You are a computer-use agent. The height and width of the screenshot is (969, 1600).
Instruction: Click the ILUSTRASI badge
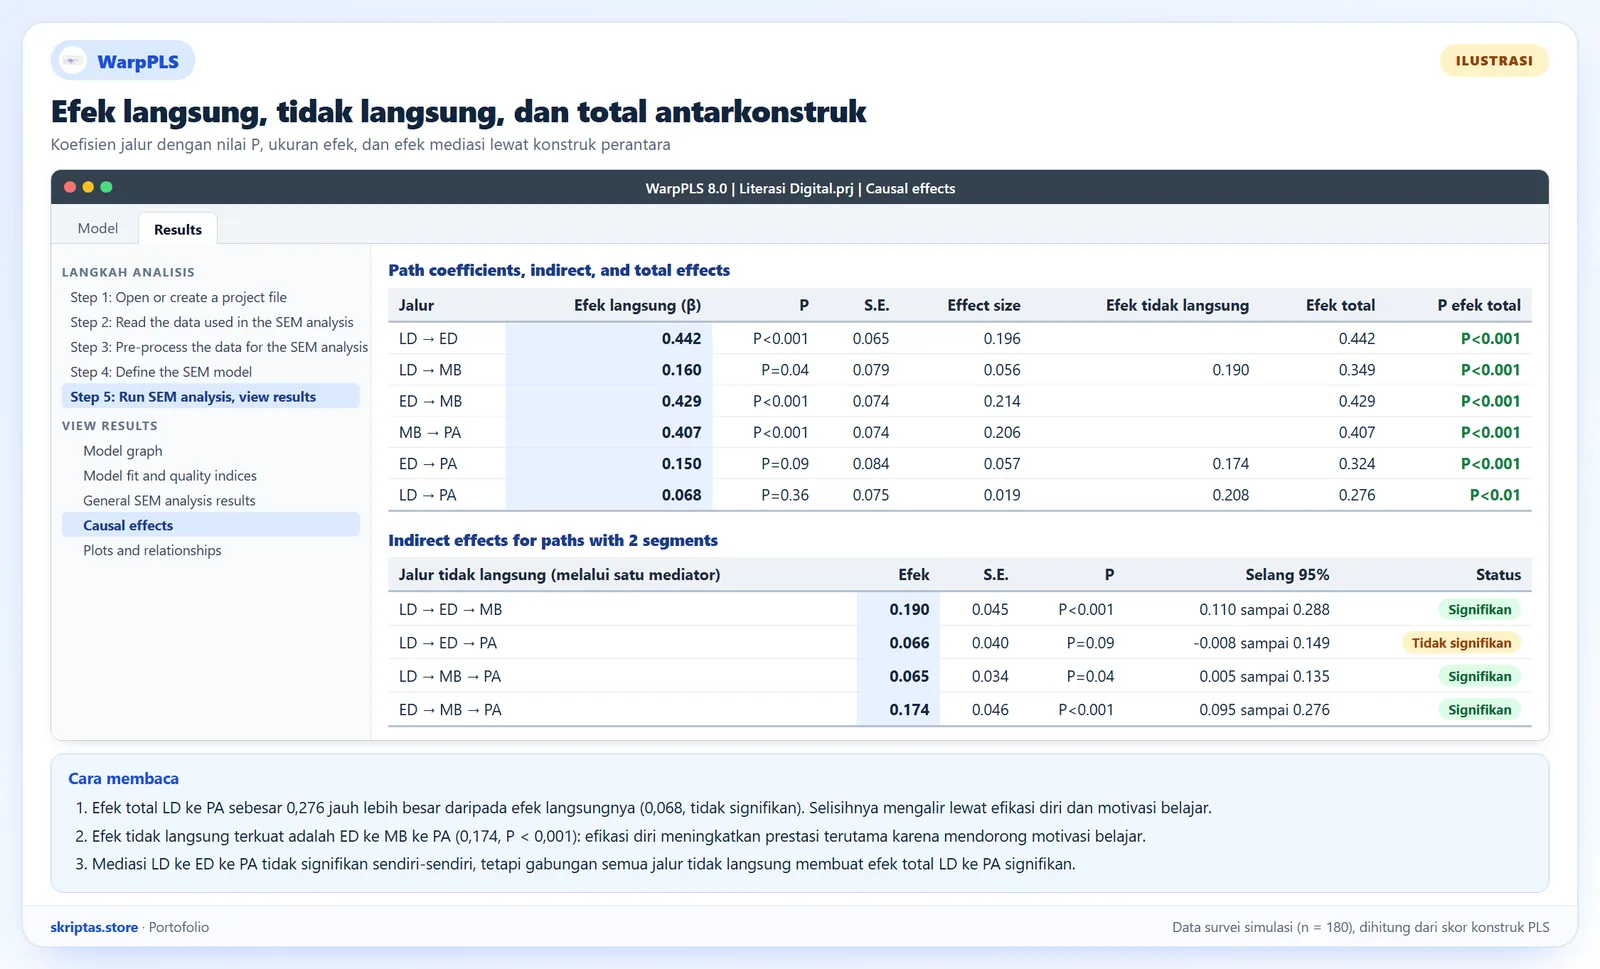pyautogui.click(x=1494, y=61)
